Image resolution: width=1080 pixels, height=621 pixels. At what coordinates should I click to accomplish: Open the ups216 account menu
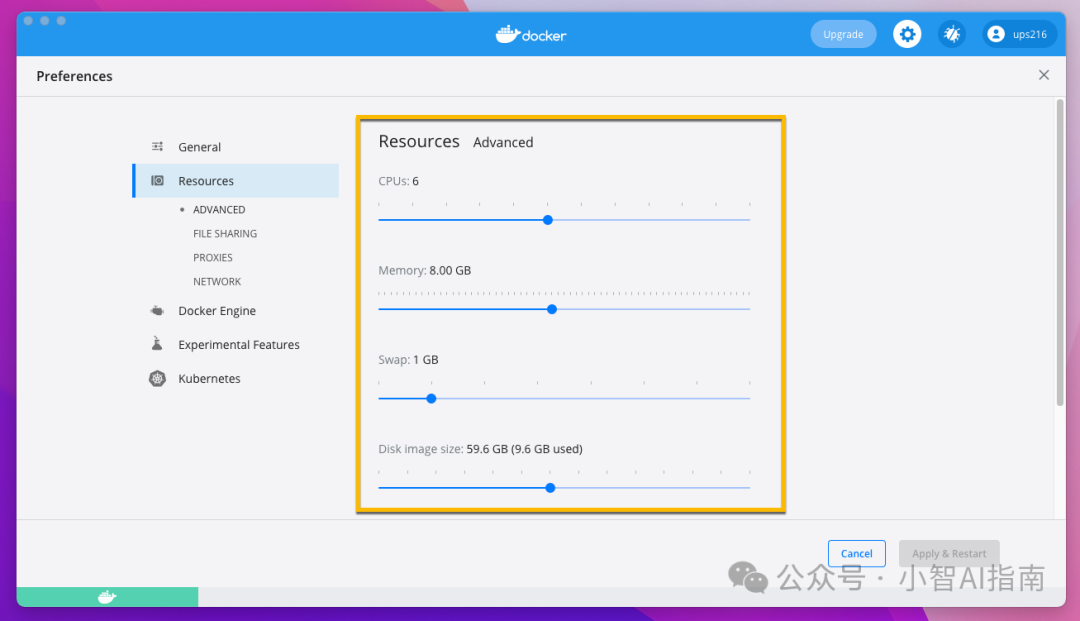[1020, 34]
